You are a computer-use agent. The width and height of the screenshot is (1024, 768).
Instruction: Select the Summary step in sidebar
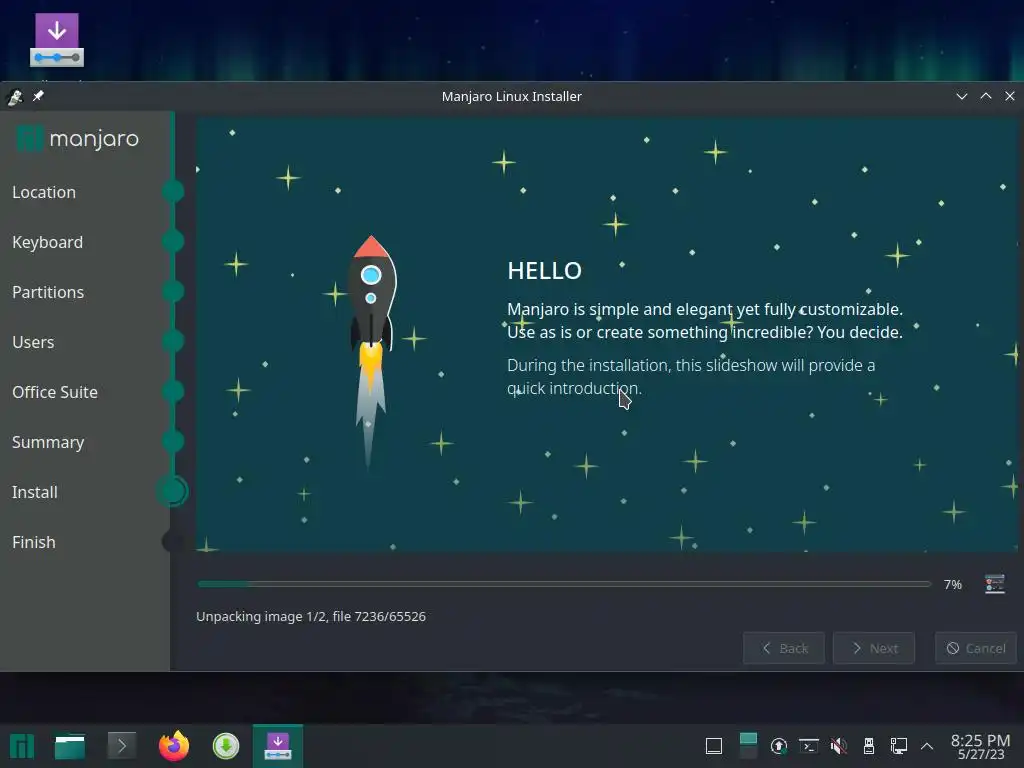point(48,442)
